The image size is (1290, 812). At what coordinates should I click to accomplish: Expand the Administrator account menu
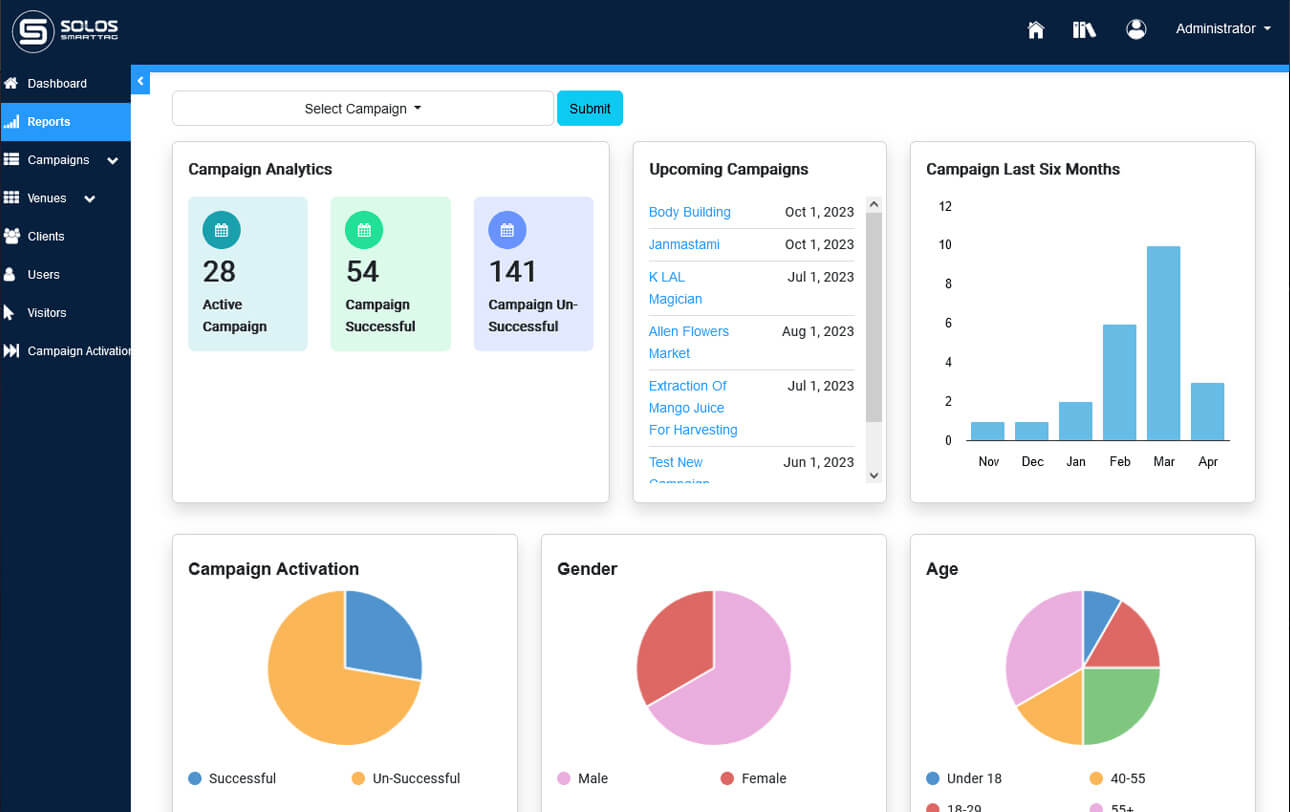pos(1223,29)
